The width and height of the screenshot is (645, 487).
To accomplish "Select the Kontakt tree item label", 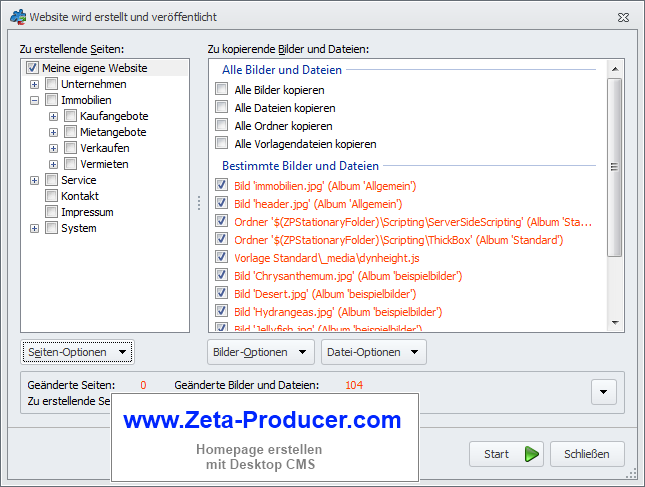I will point(80,196).
